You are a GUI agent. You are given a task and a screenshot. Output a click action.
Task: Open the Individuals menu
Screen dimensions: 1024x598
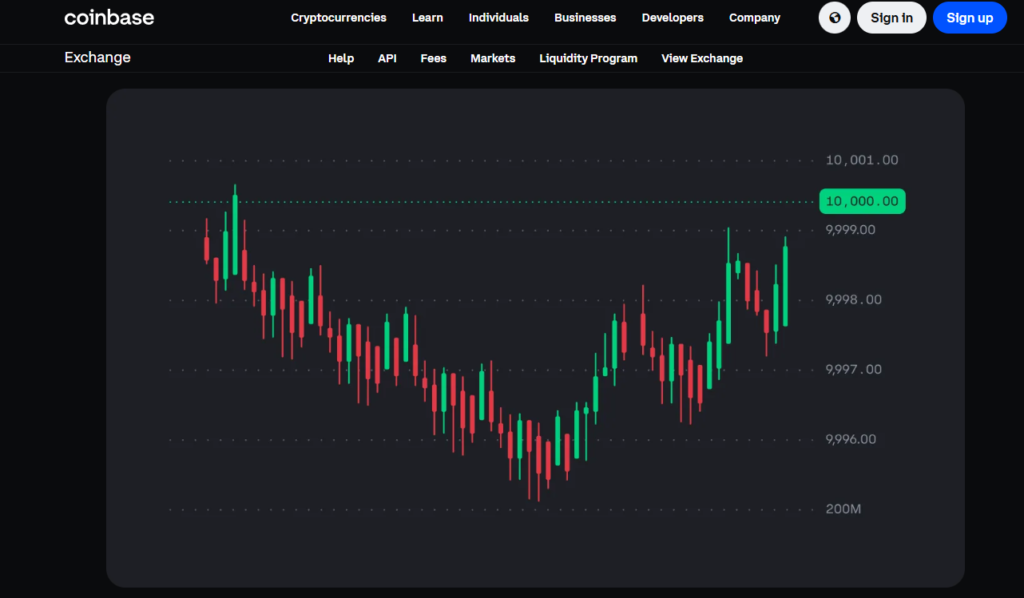pos(498,18)
